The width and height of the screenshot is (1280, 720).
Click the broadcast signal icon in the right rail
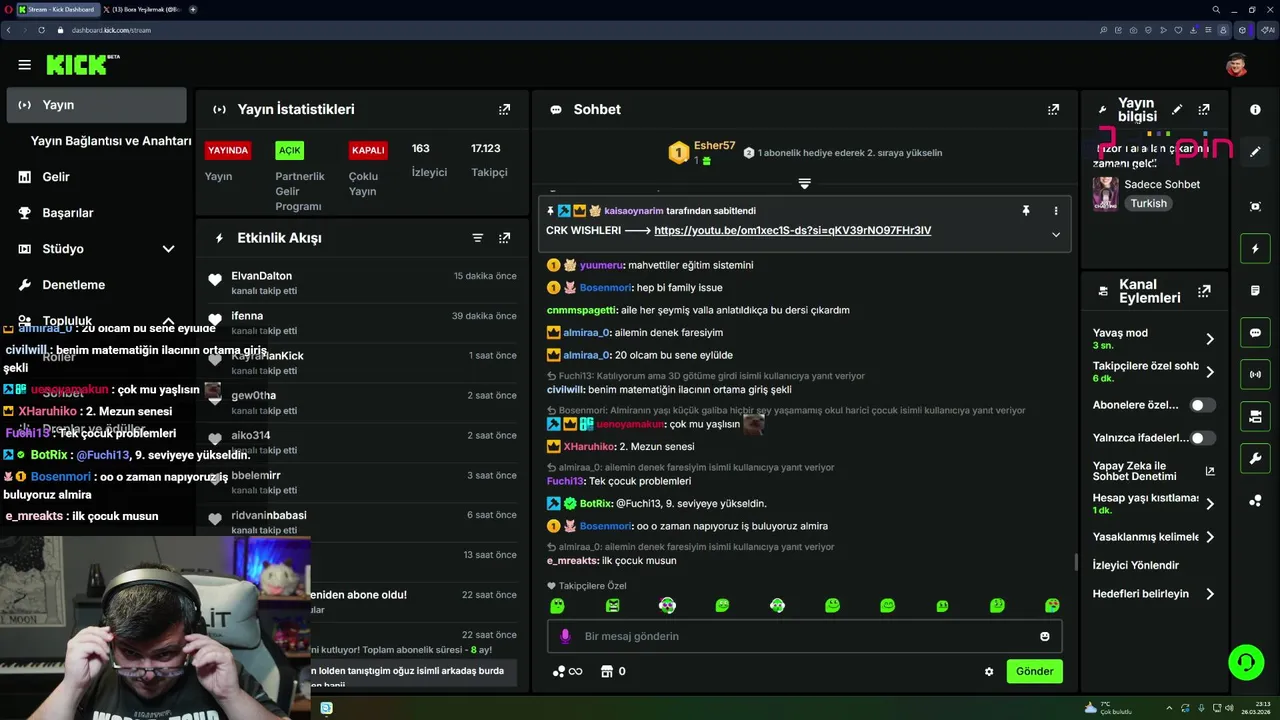point(1255,375)
